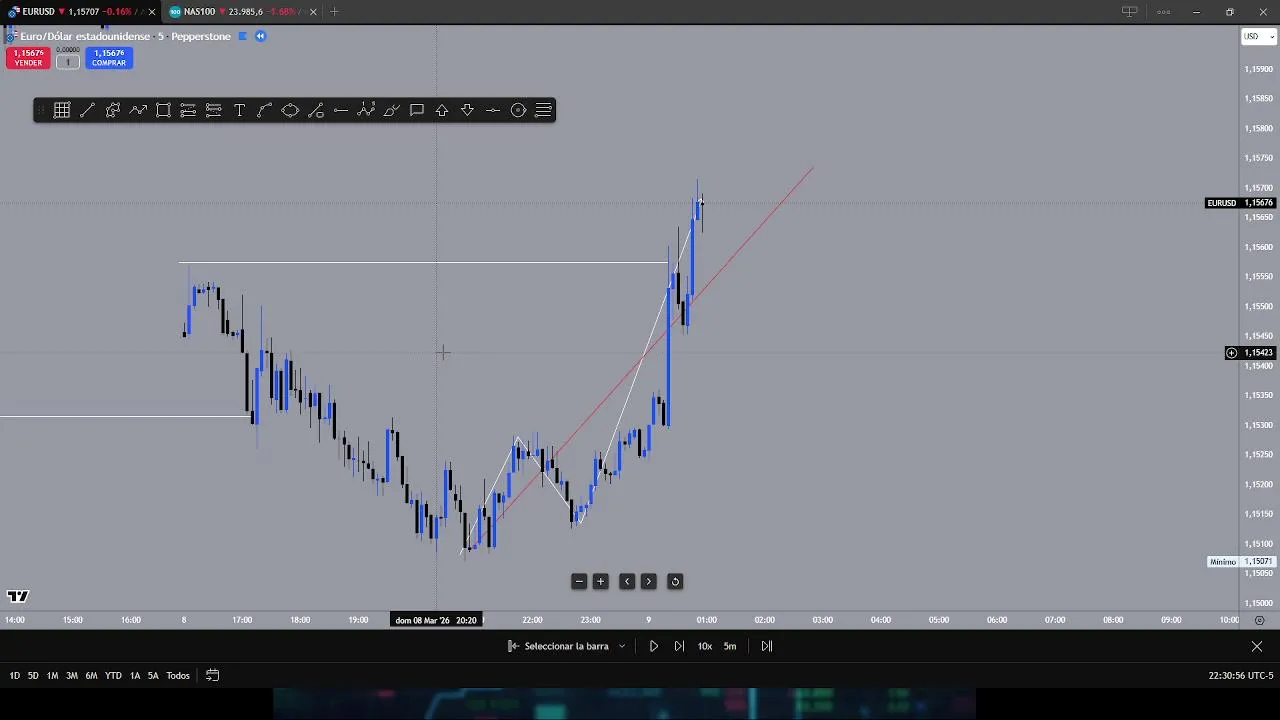Select the trend line tool
Screen dimensions: 1280x720
pos(87,110)
